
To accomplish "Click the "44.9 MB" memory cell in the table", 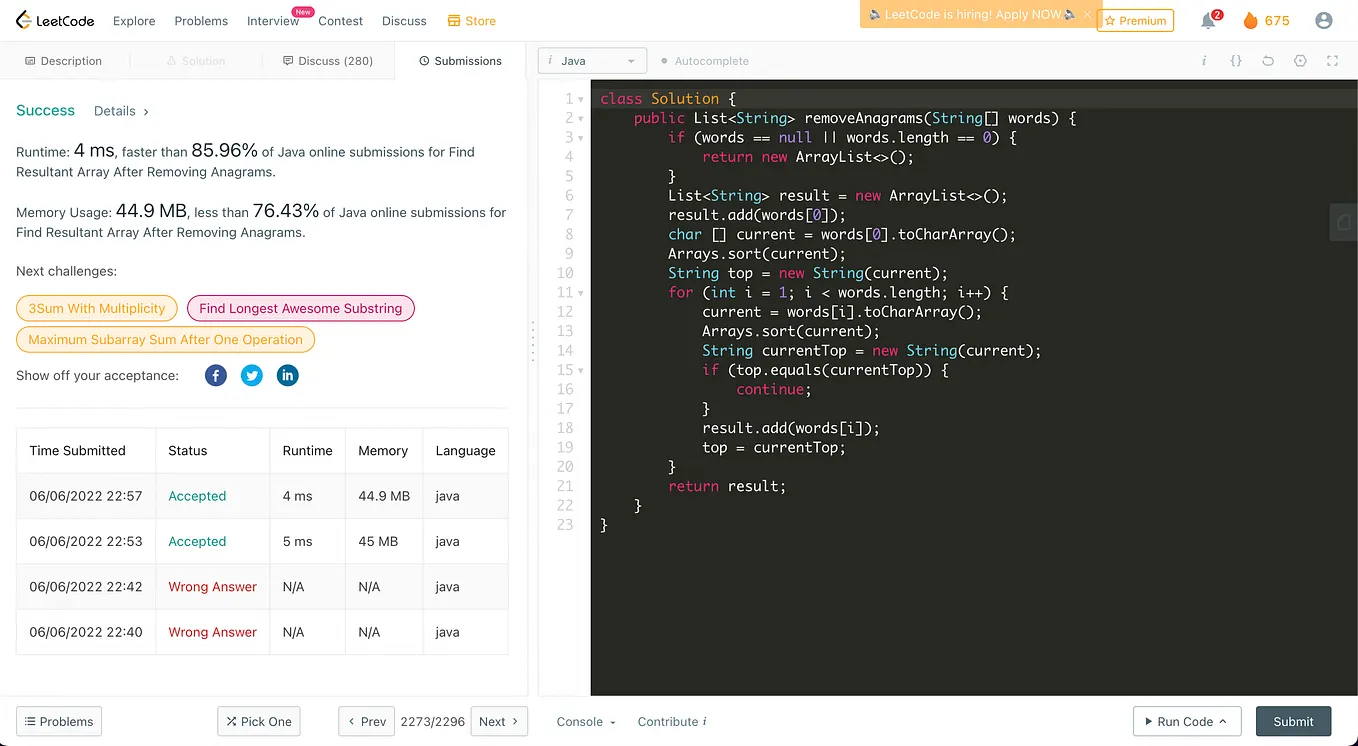I will (384, 496).
